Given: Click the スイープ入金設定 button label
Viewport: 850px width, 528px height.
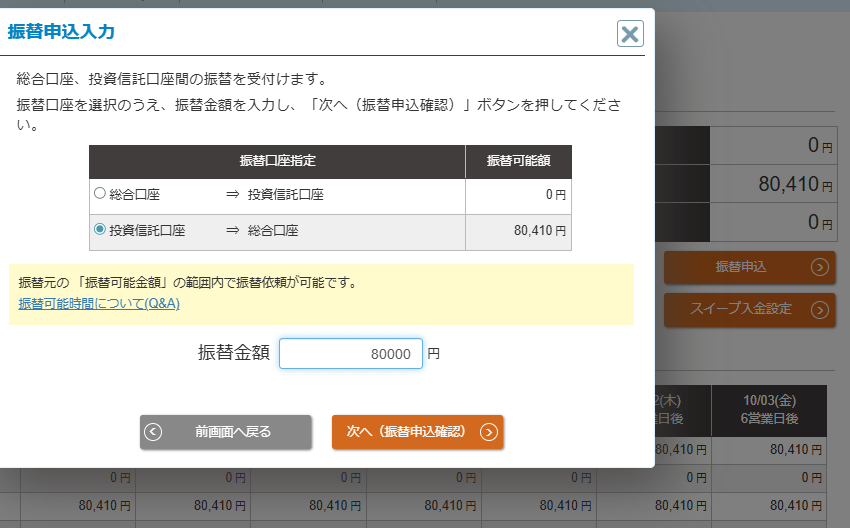Looking at the screenshot, I should click(740, 309).
